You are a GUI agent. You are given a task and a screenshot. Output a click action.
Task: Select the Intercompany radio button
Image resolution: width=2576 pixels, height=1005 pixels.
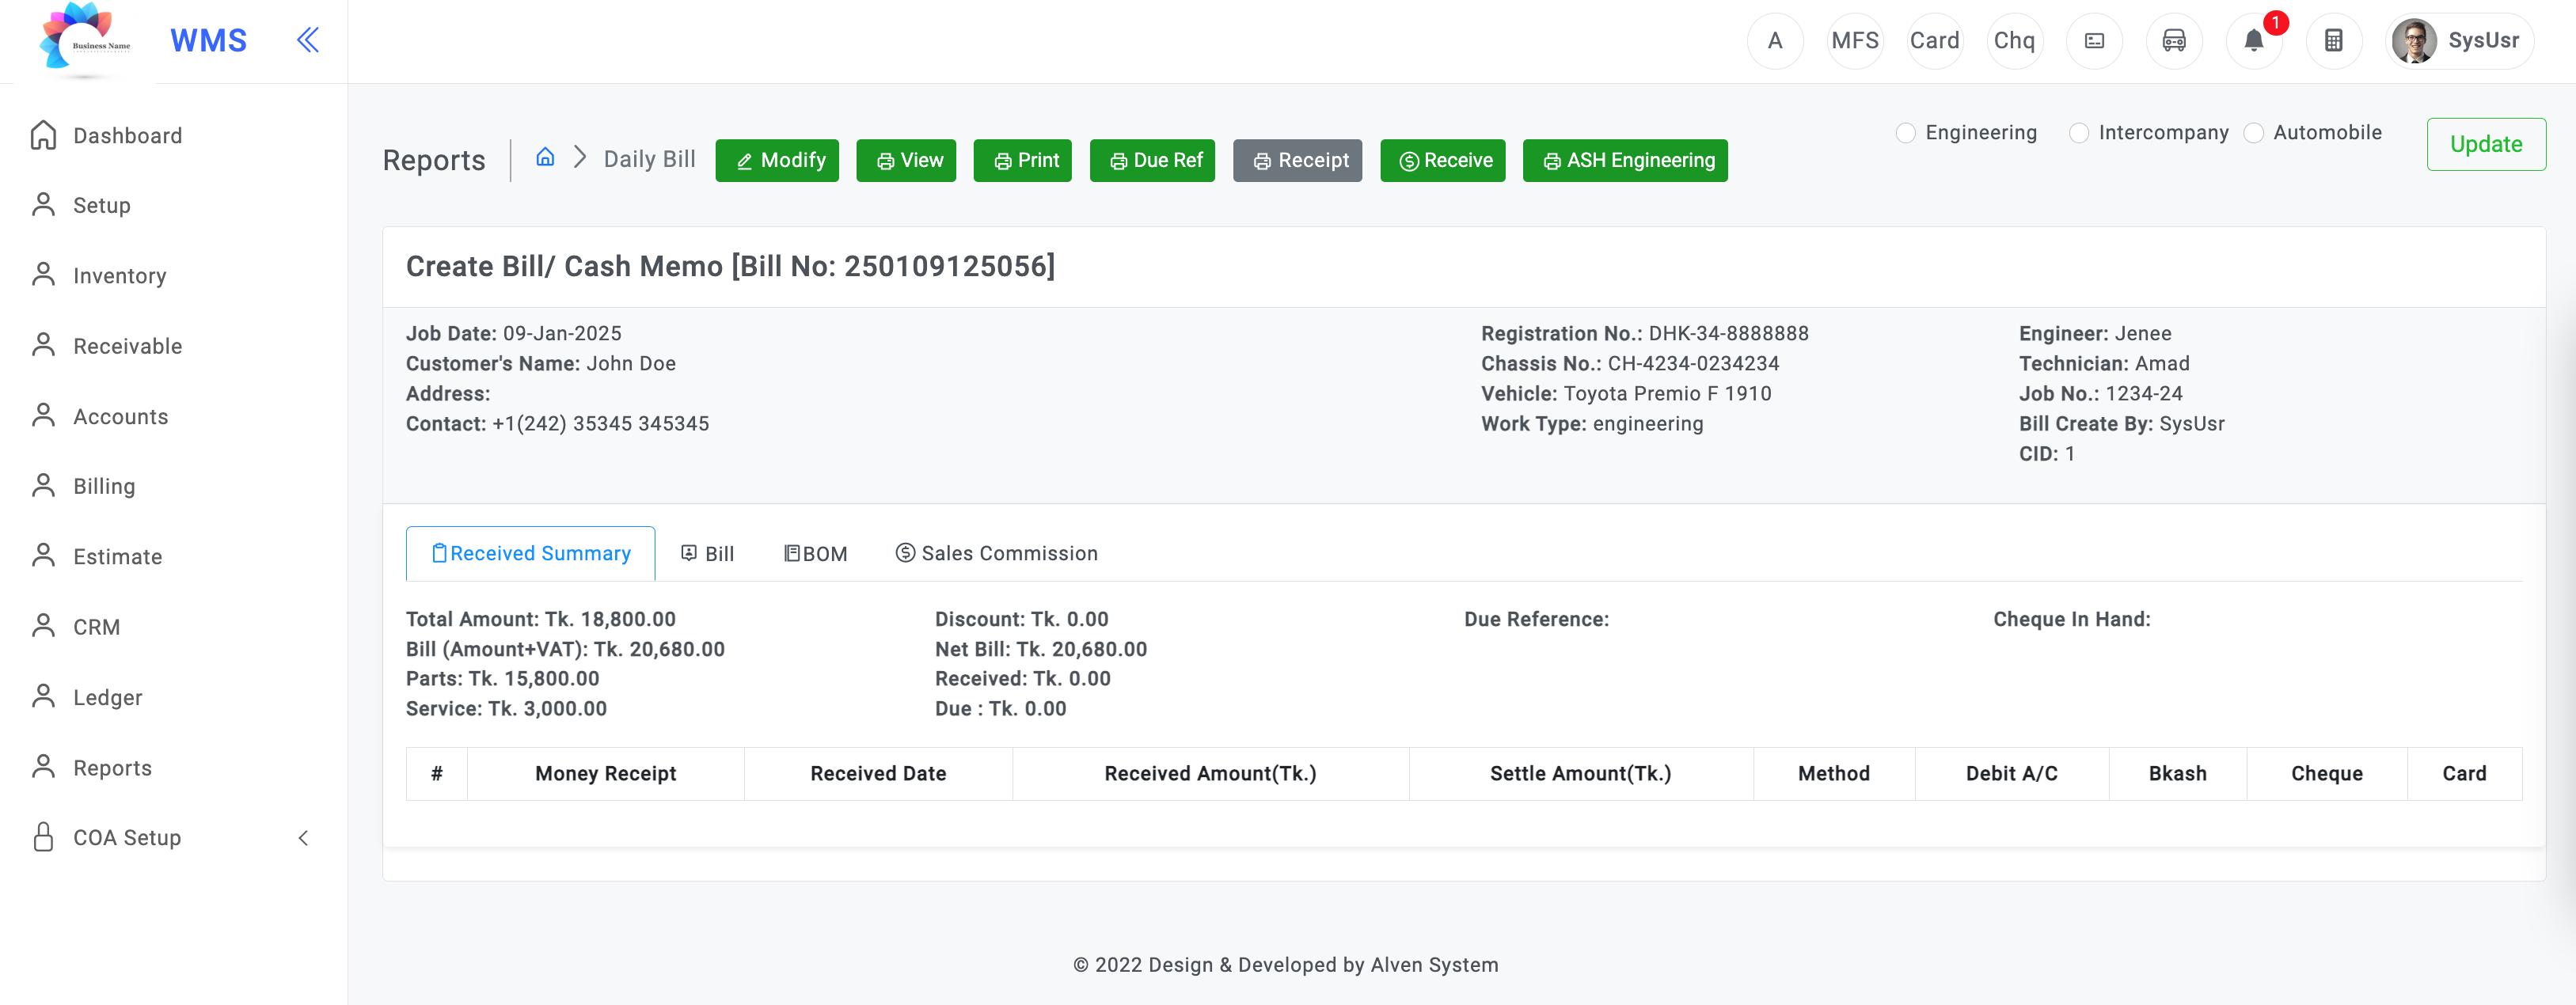[x=2079, y=133]
